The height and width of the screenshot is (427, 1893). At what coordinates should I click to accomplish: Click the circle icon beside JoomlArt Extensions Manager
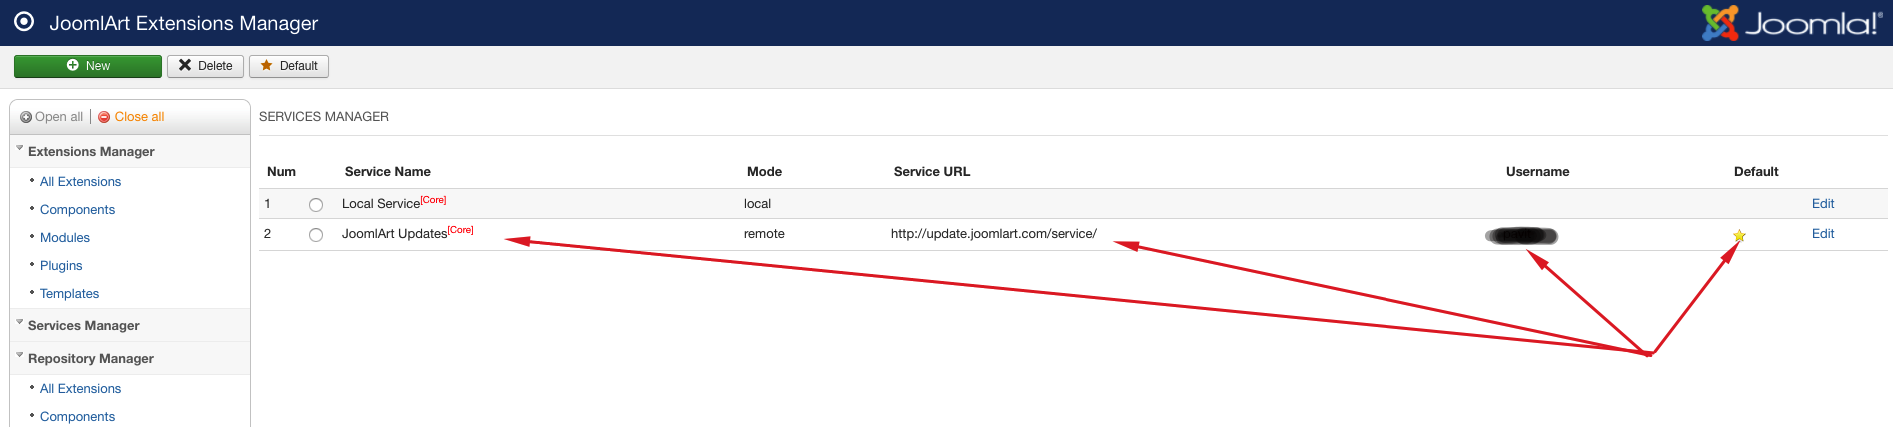click(x=24, y=22)
